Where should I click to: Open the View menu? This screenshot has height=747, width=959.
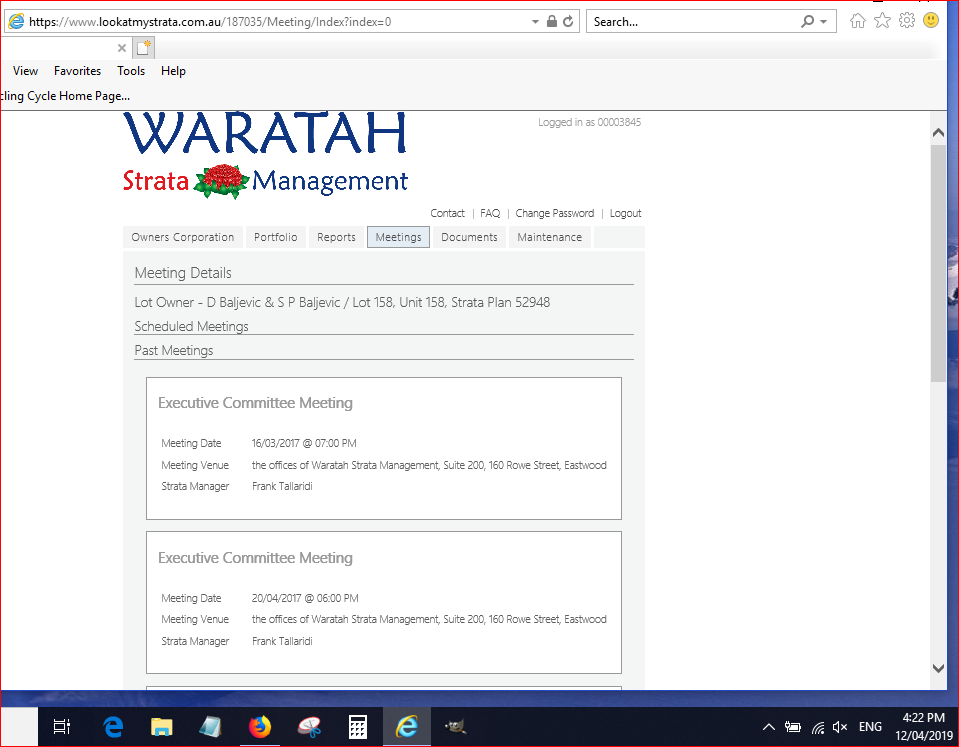point(25,71)
